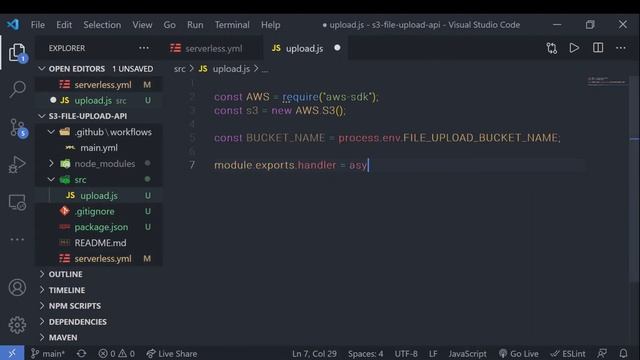The width and height of the screenshot is (640, 360).
Task: Change end of line sequence LF
Action: tap(433, 353)
